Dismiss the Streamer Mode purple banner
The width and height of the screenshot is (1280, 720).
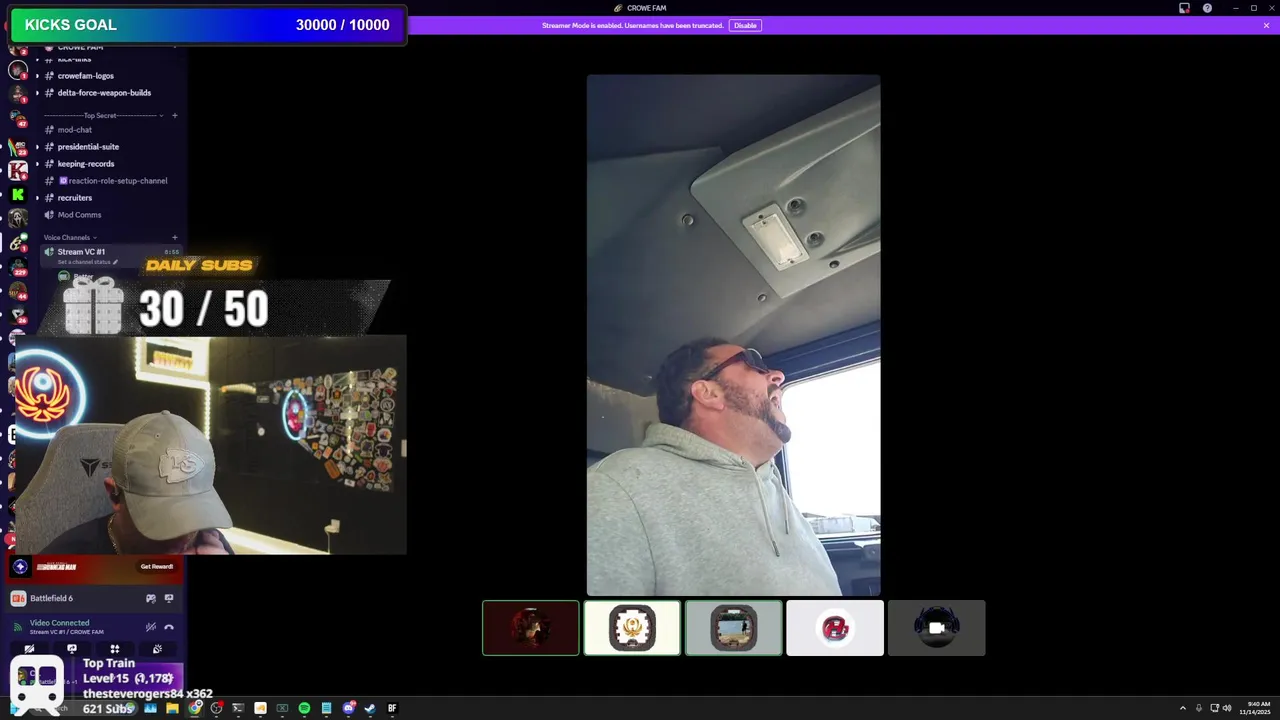[1266, 25]
